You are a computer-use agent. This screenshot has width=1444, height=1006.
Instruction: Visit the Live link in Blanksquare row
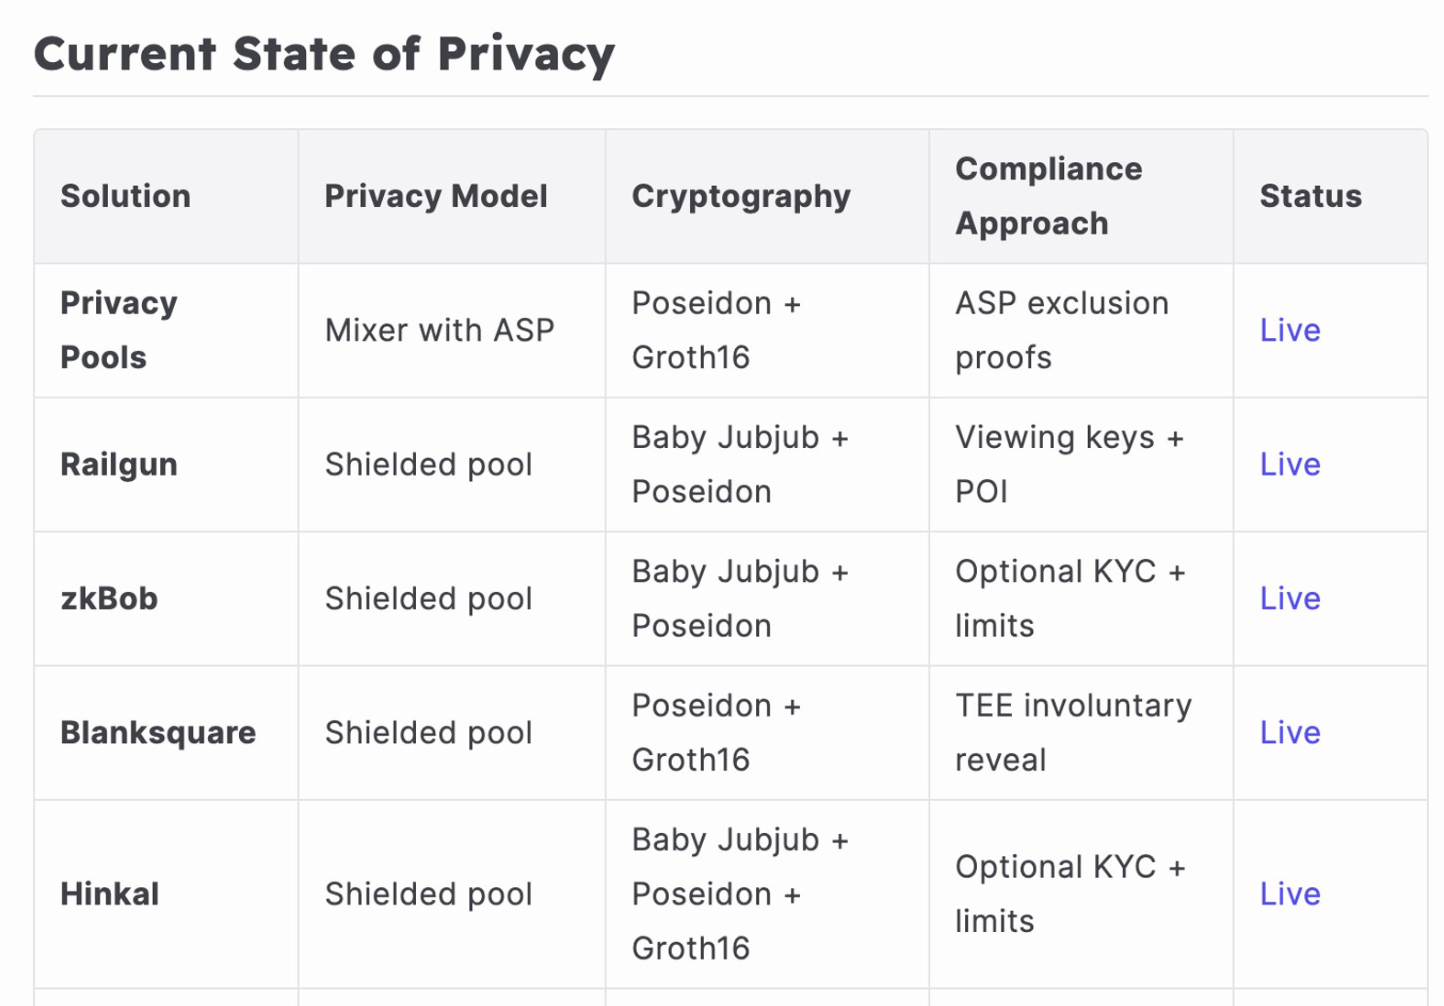[1290, 733]
